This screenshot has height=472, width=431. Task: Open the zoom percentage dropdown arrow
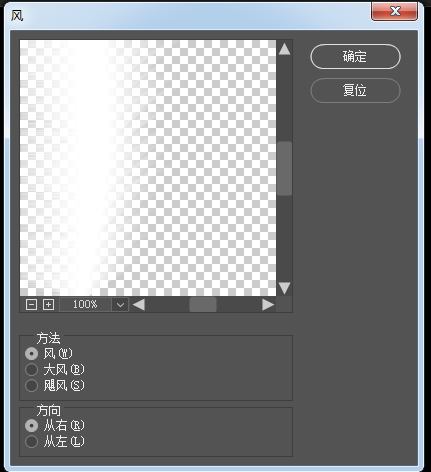[x=120, y=304]
